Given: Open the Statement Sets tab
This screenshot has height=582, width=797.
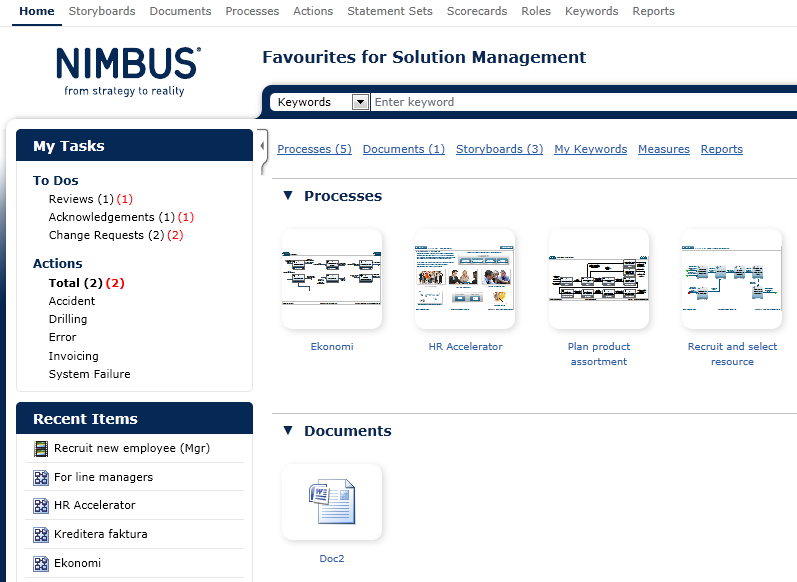Looking at the screenshot, I should tap(390, 11).
